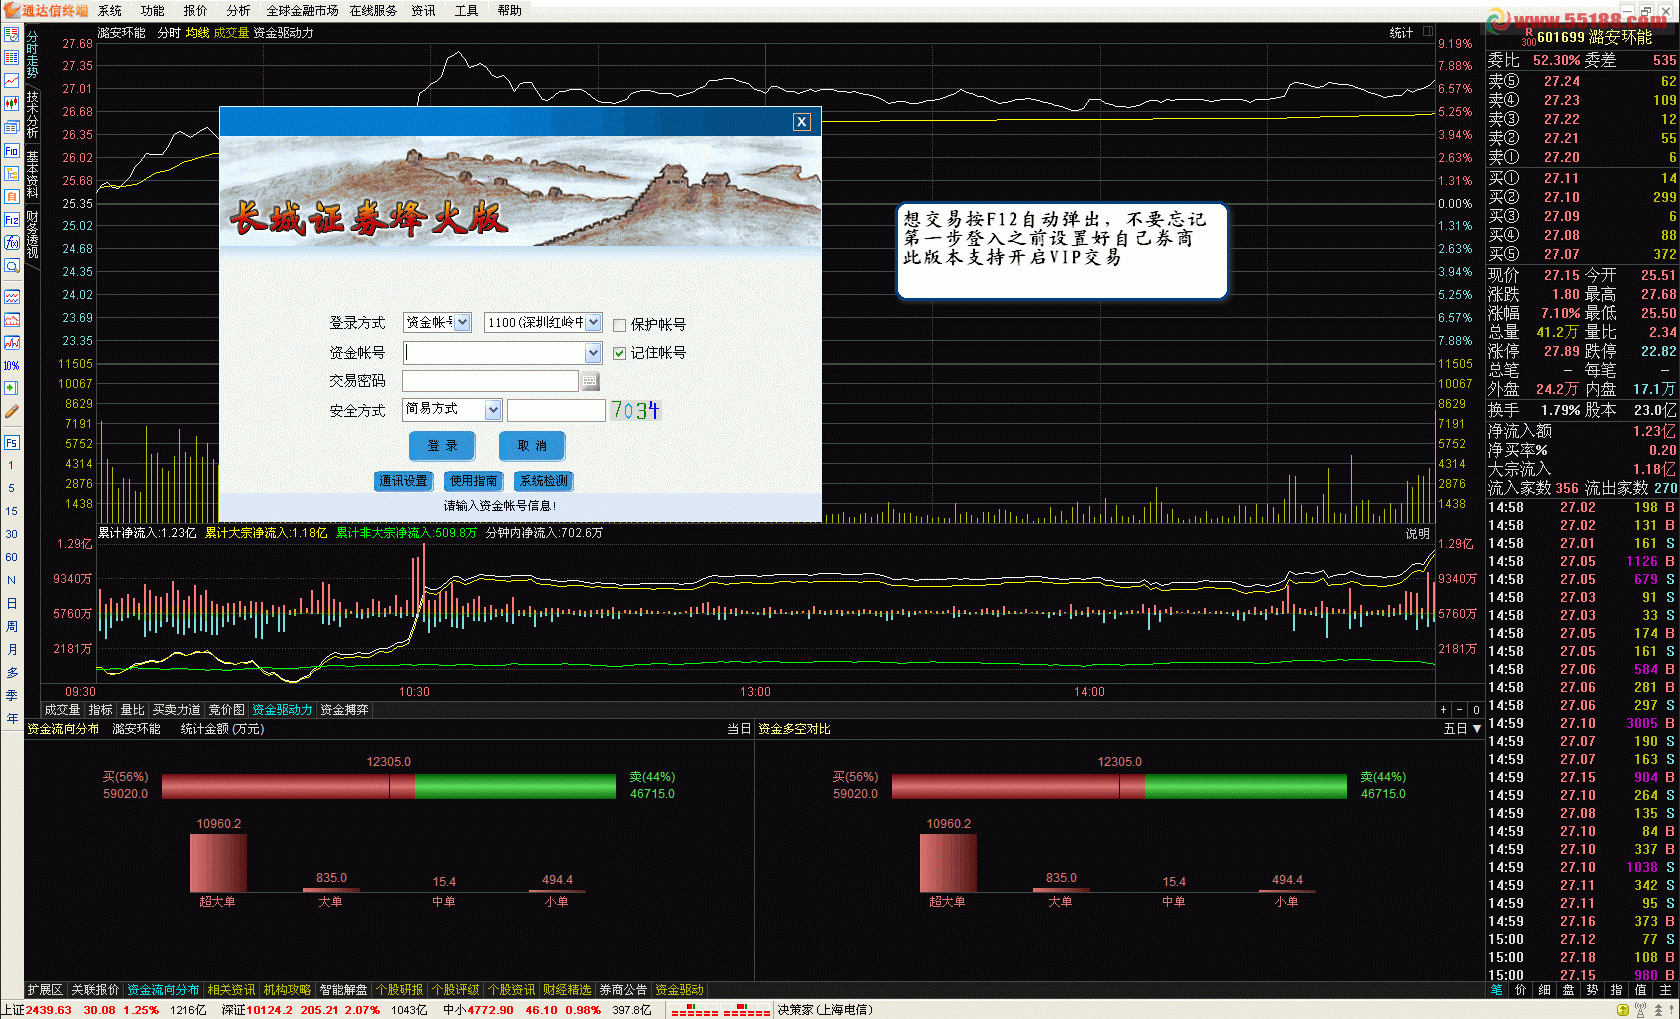The height and width of the screenshot is (1019, 1680).
Task: Click the green arrow export icon in left toolbar
Action: pyautogui.click(x=11, y=388)
